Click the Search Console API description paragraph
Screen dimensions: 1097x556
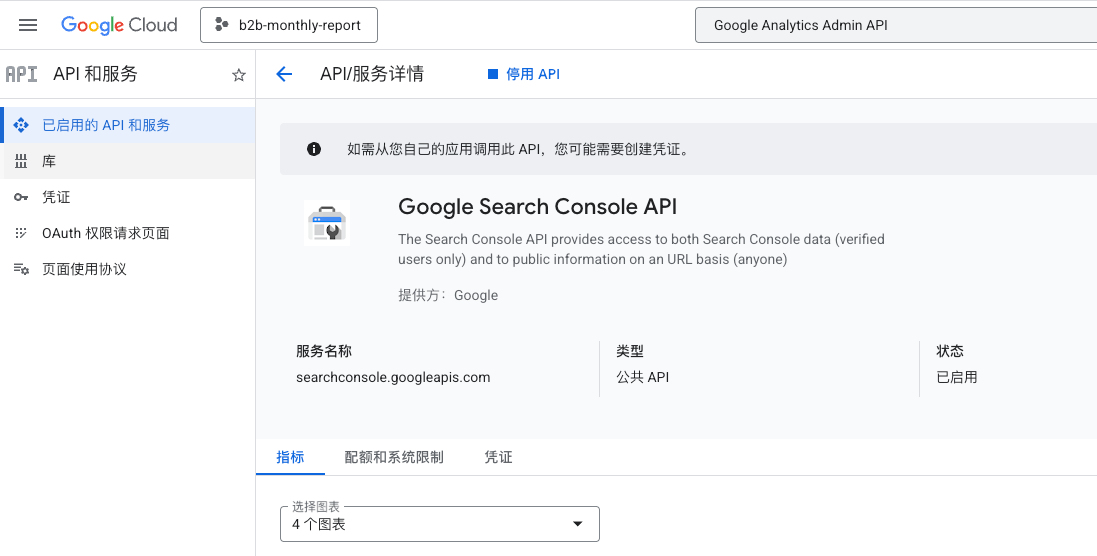coord(642,249)
